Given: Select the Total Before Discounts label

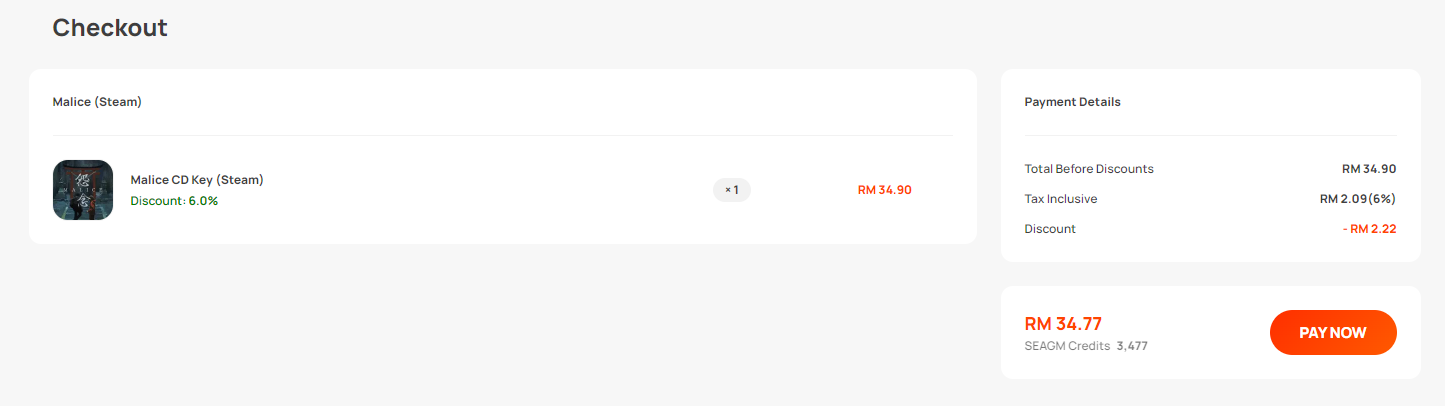Looking at the screenshot, I should coord(1089,169).
